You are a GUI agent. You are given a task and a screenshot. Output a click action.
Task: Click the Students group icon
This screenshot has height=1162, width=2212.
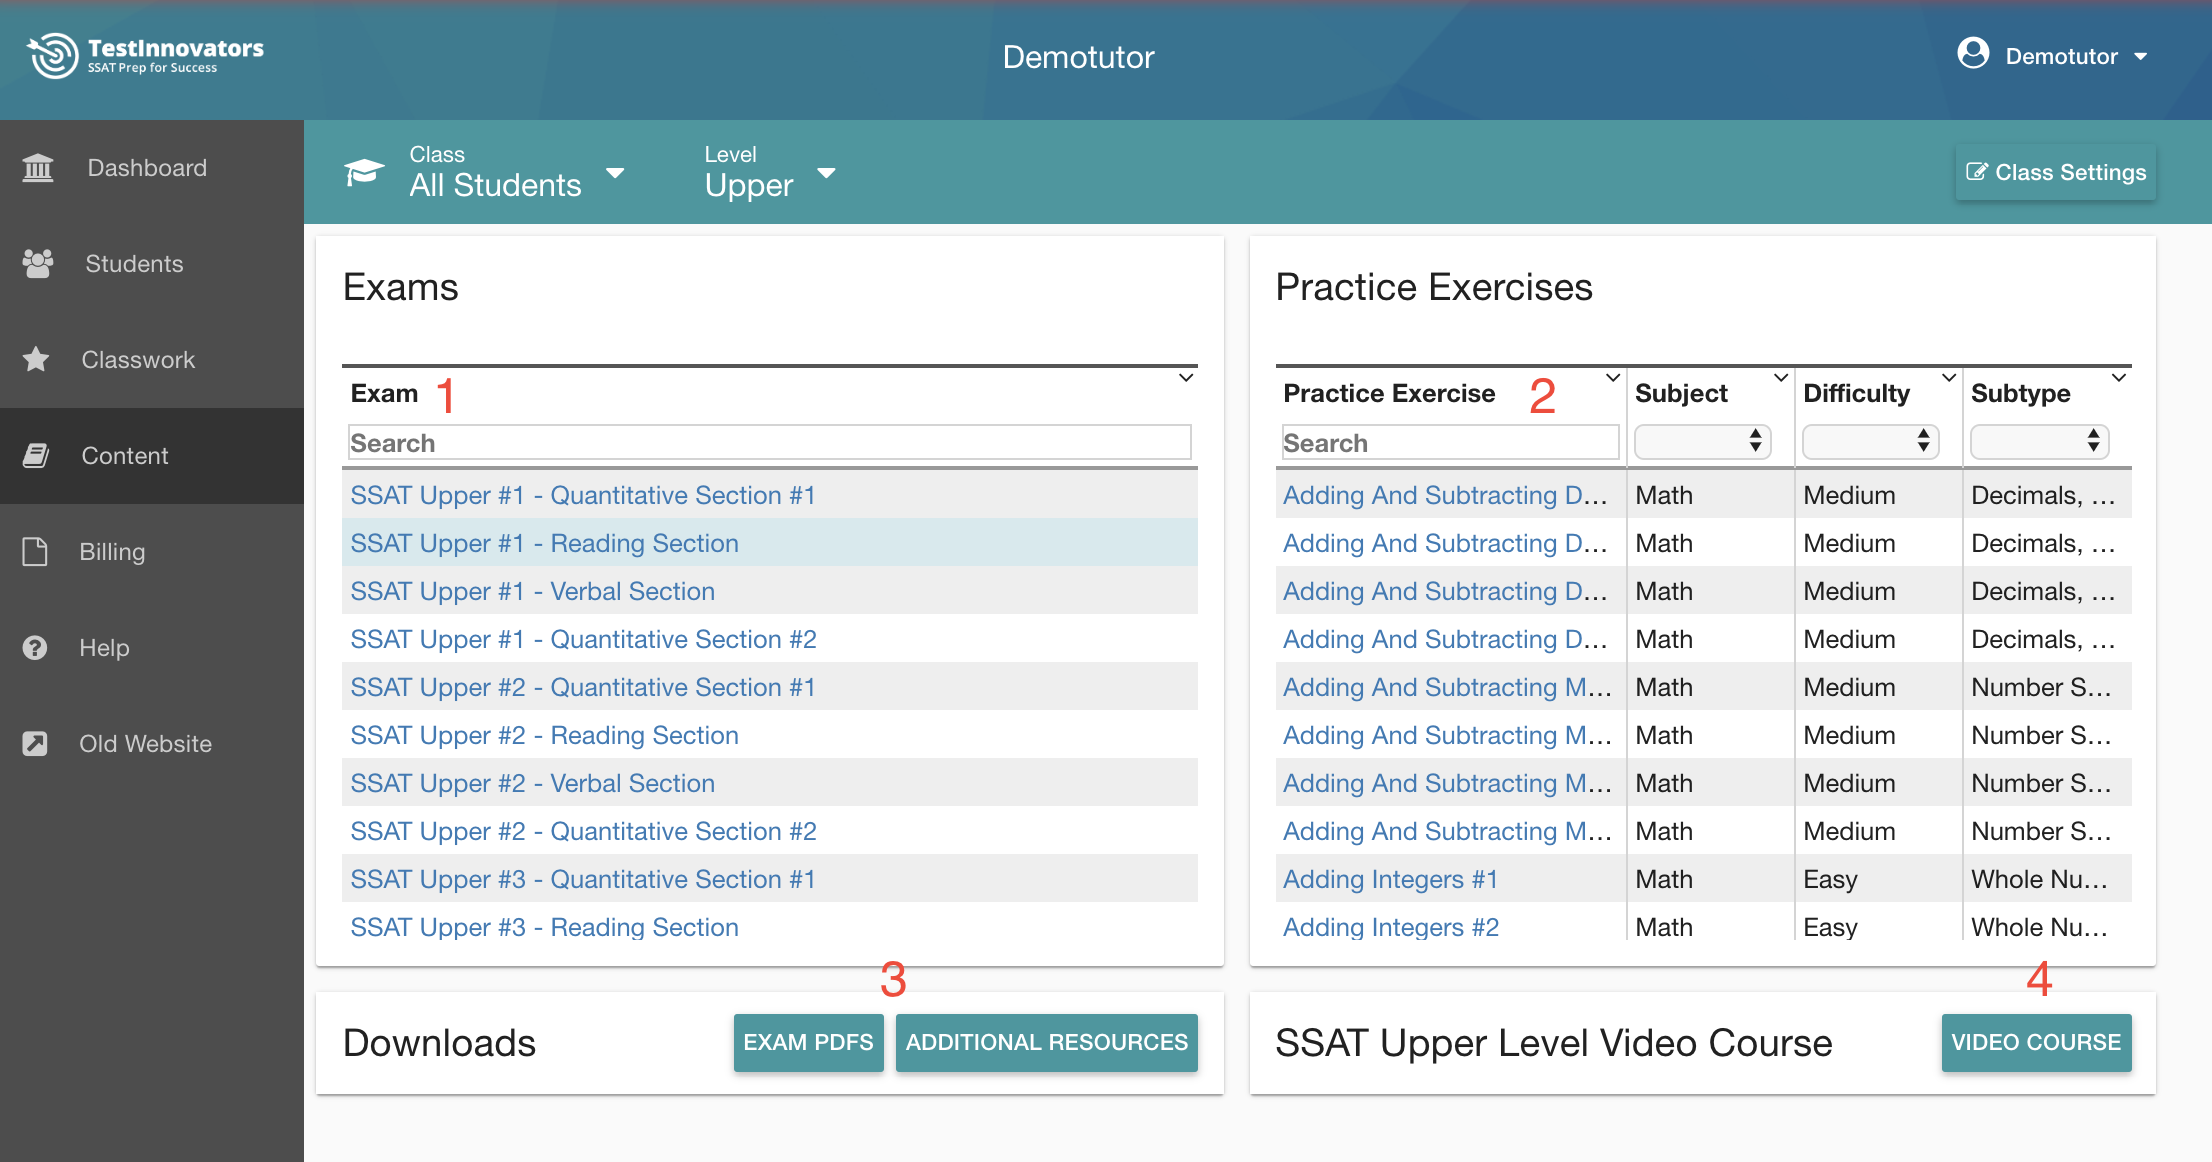38,264
